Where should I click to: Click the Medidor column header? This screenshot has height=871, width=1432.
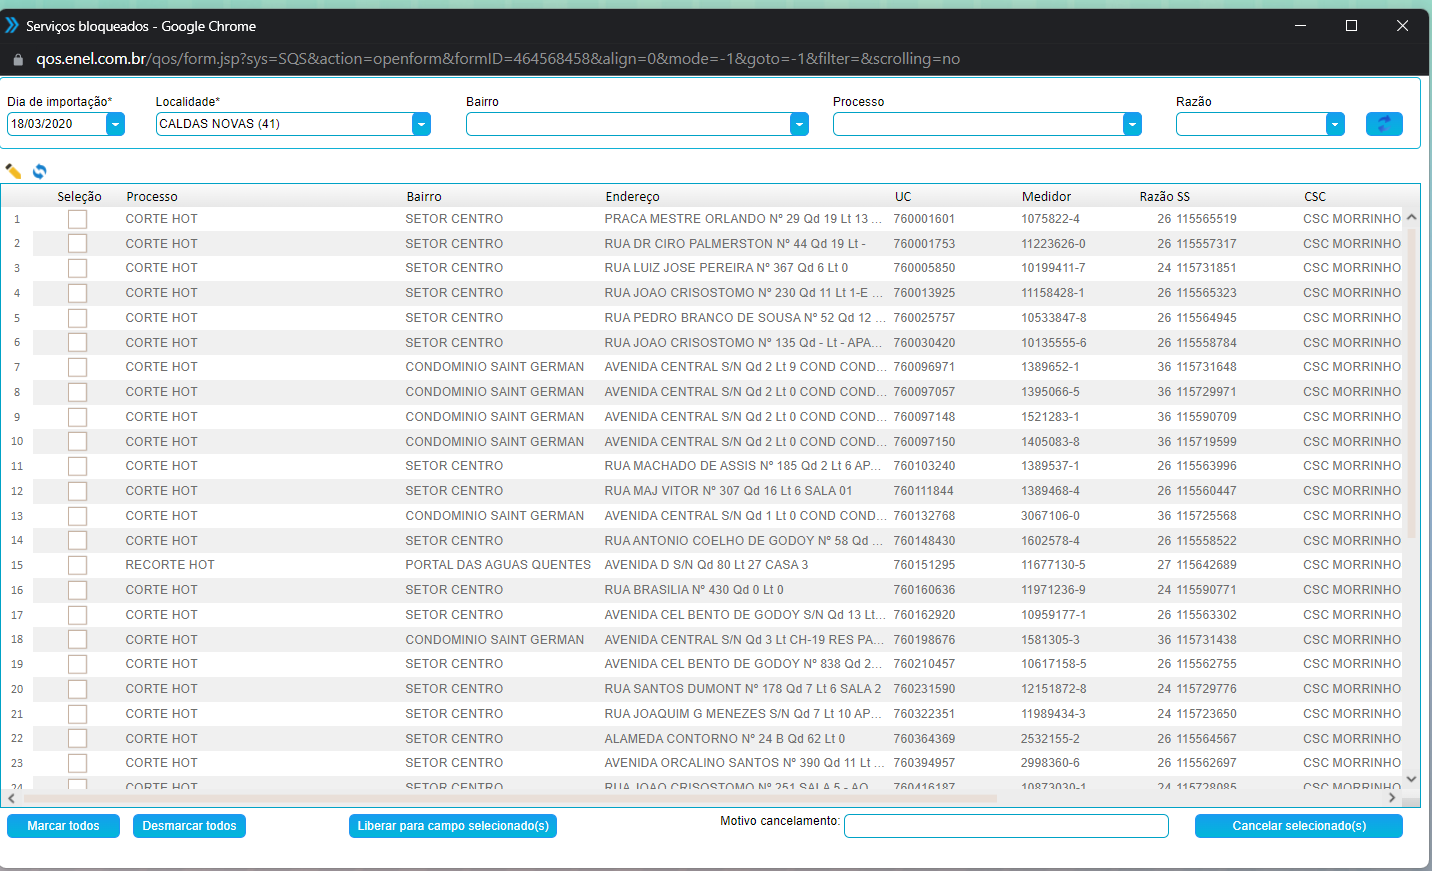[x=1046, y=197]
